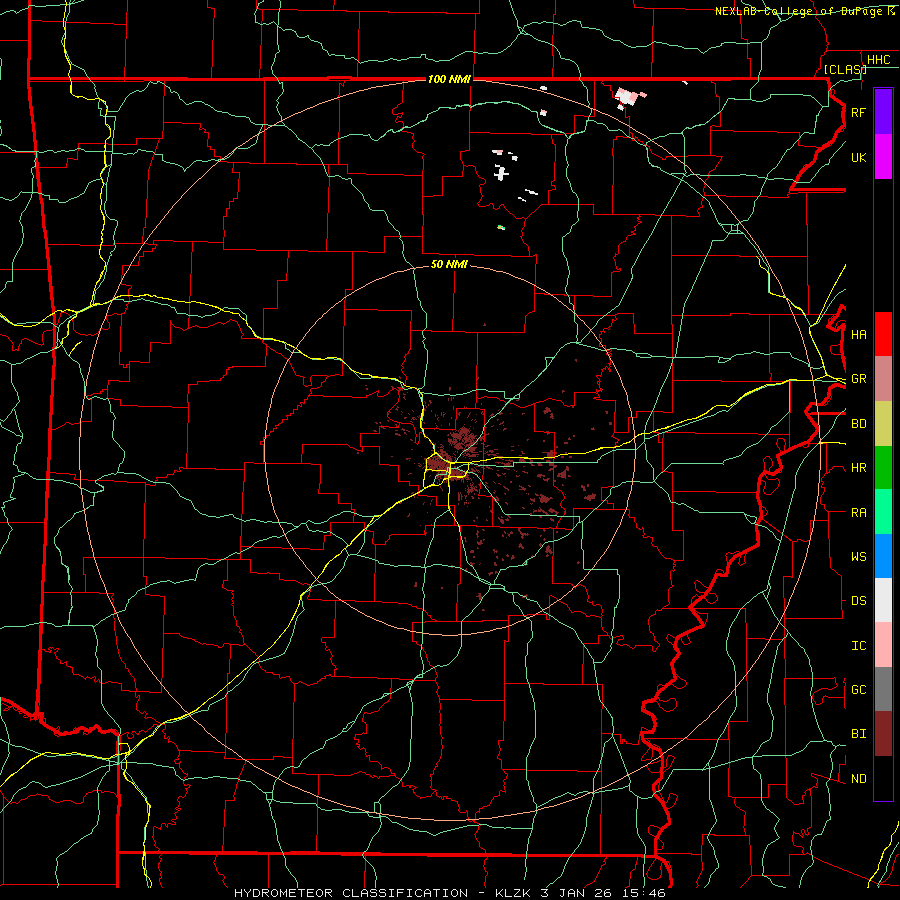Click the GR legend label

coord(858,379)
